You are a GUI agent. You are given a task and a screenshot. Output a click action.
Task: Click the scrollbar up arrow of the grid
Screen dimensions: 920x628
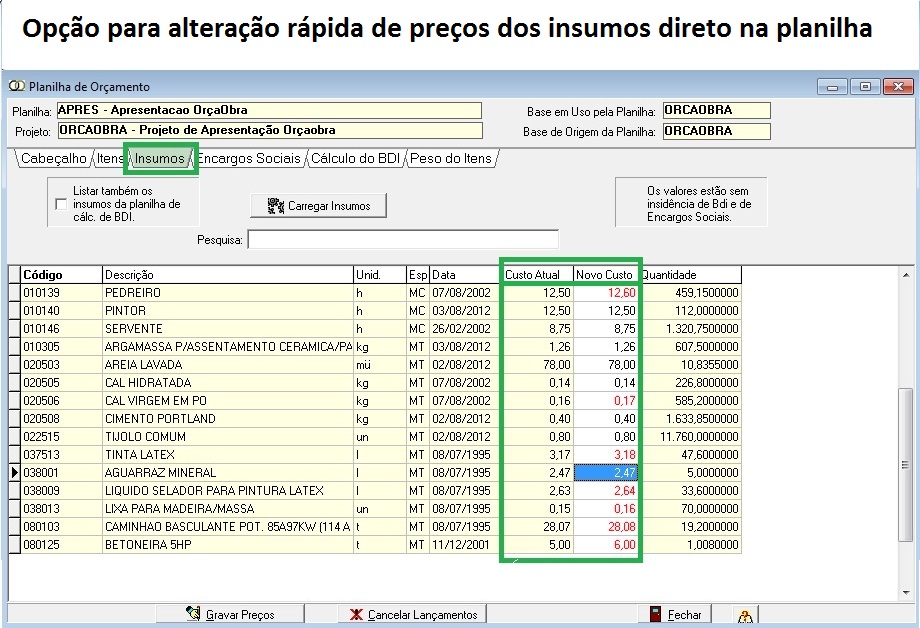(x=905, y=274)
